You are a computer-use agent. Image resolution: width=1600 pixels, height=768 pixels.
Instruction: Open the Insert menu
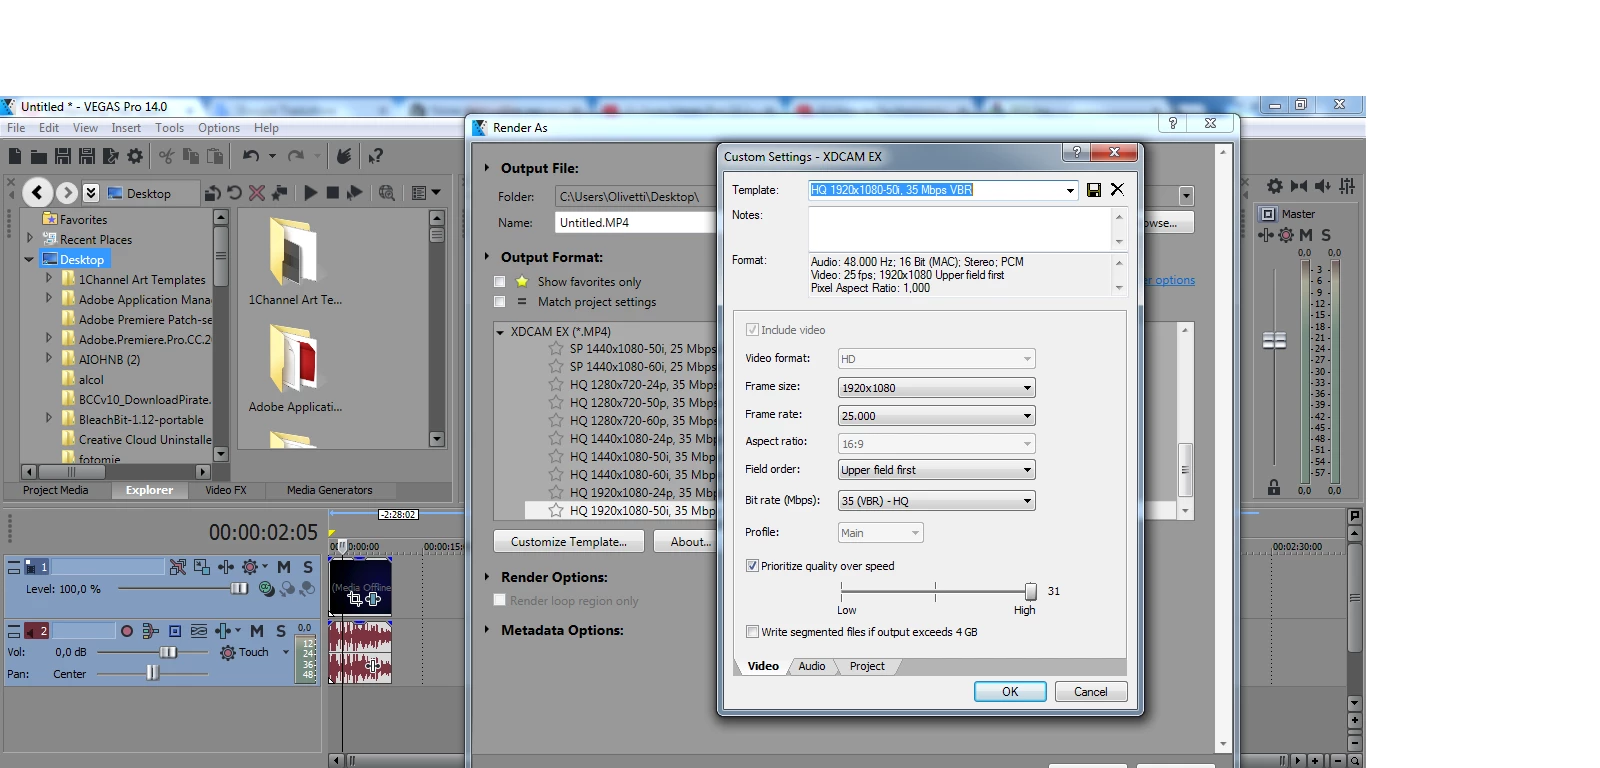pos(126,128)
